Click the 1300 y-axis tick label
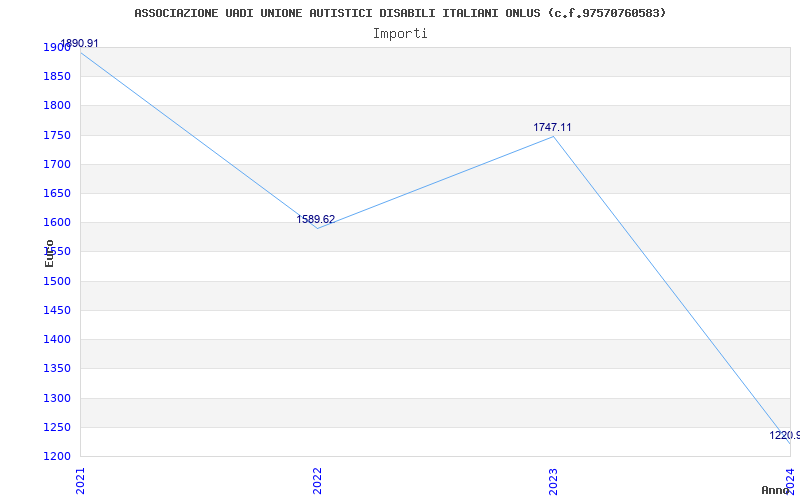The width and height of the screenshot is (800, 500). point(57,398)
